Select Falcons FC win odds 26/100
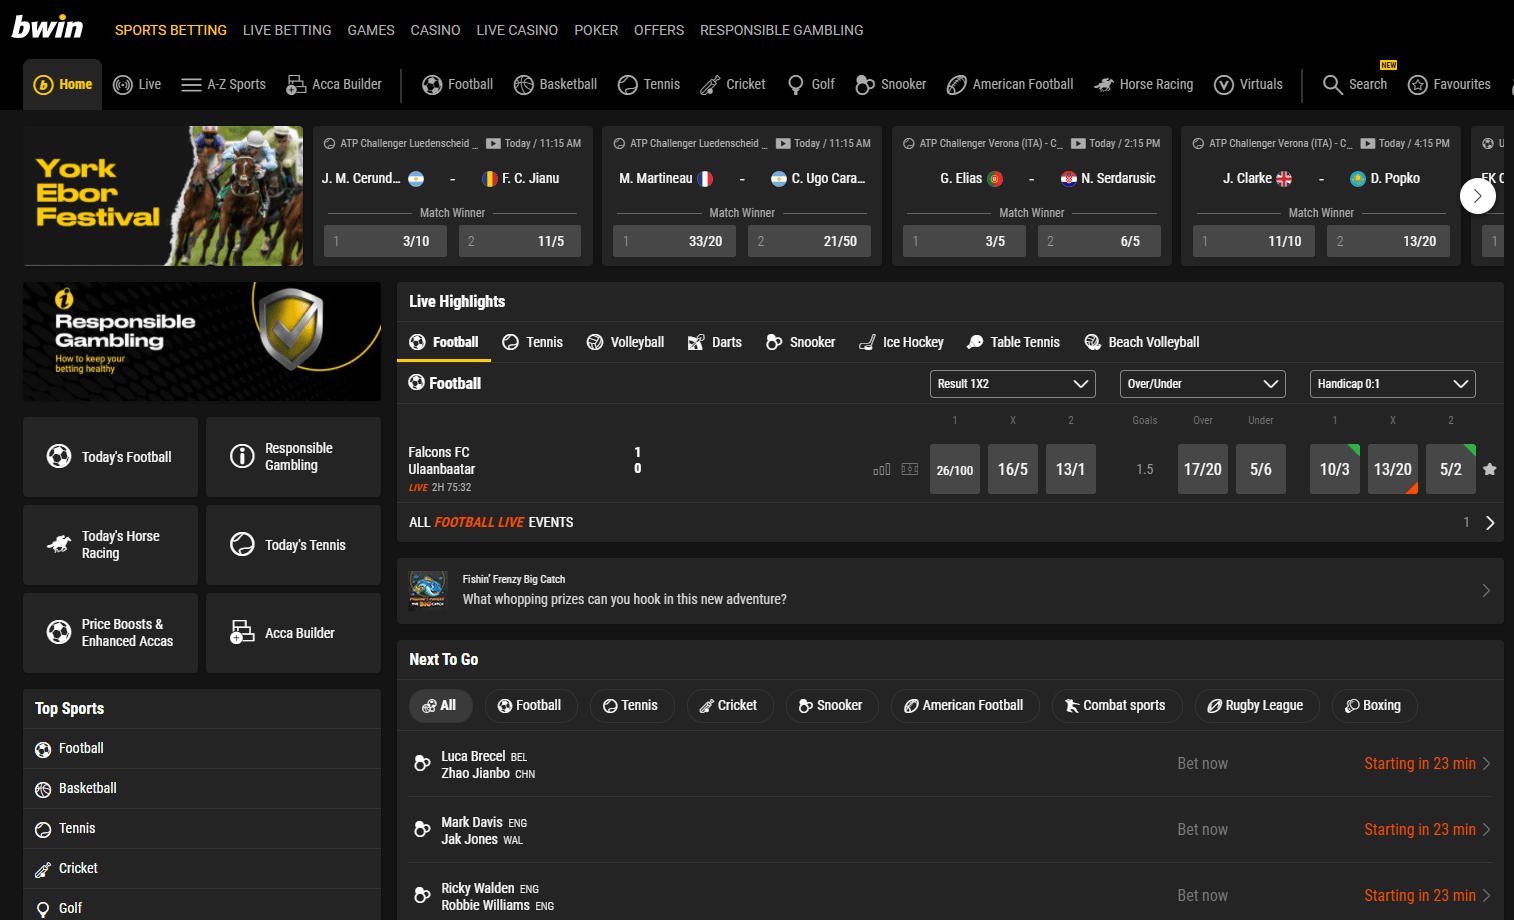The image size is (1514, 920). pyautogui.click(x=955, y=469)
